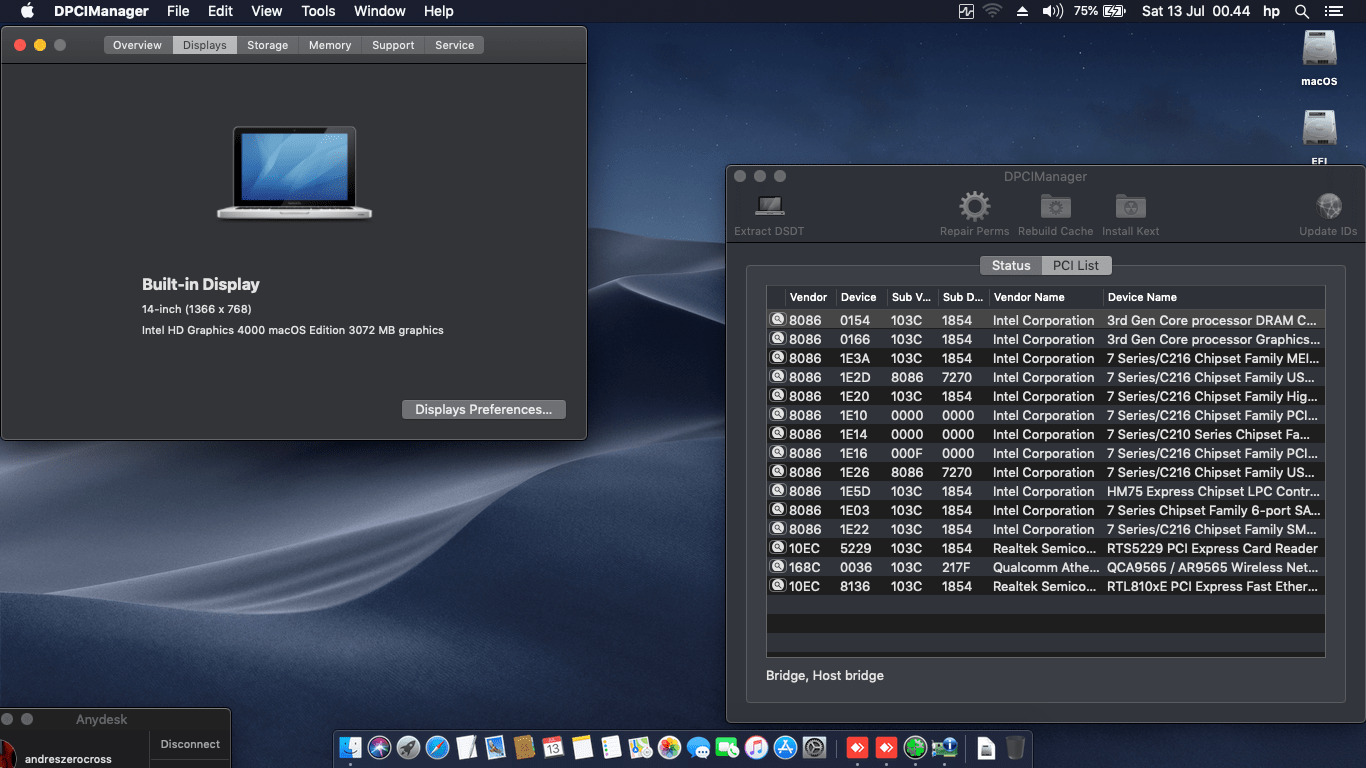Click the Rebuild Cache folder icon
This screenshot has width=1366, height=768.
point(1056,207)
